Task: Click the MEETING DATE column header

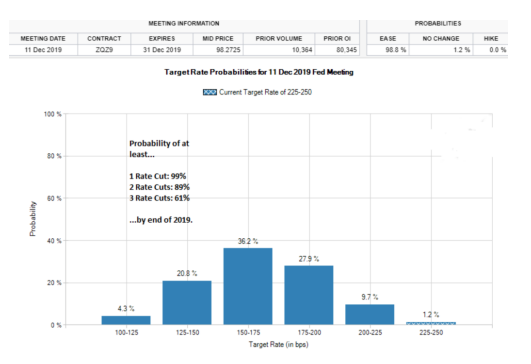Action: point(43,39)
